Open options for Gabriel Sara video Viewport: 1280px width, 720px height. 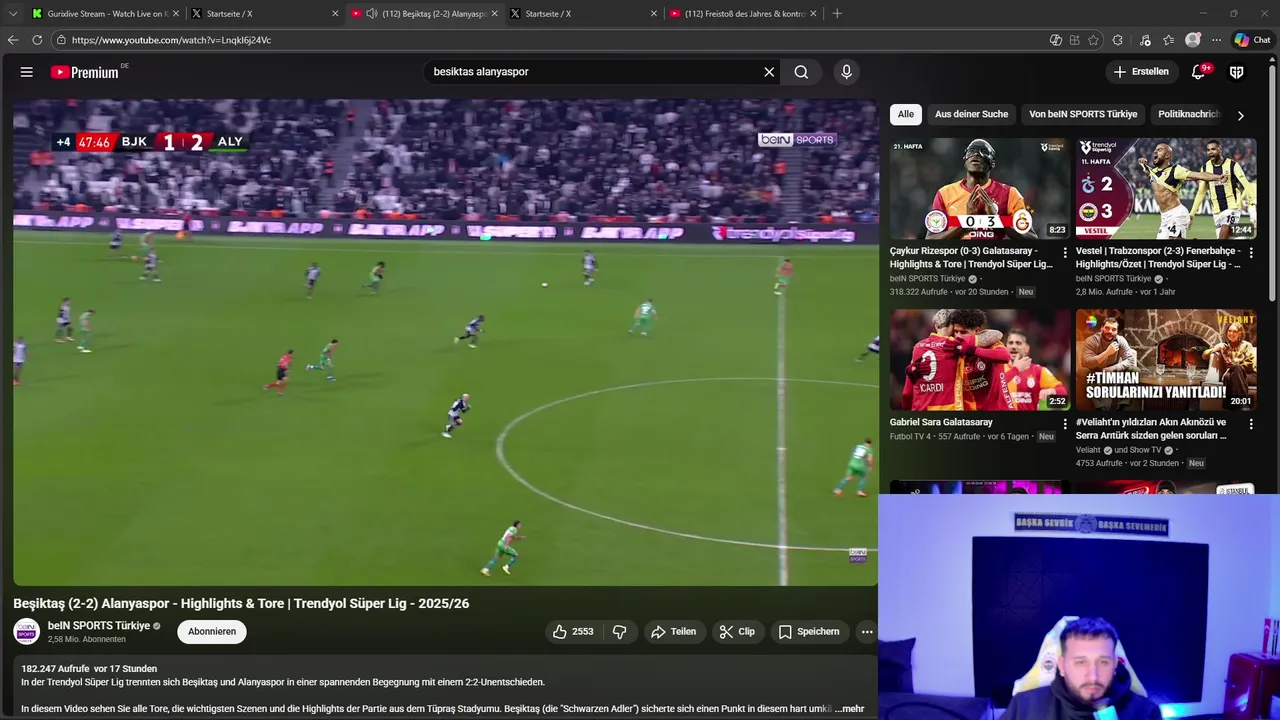click(1065, 424)
